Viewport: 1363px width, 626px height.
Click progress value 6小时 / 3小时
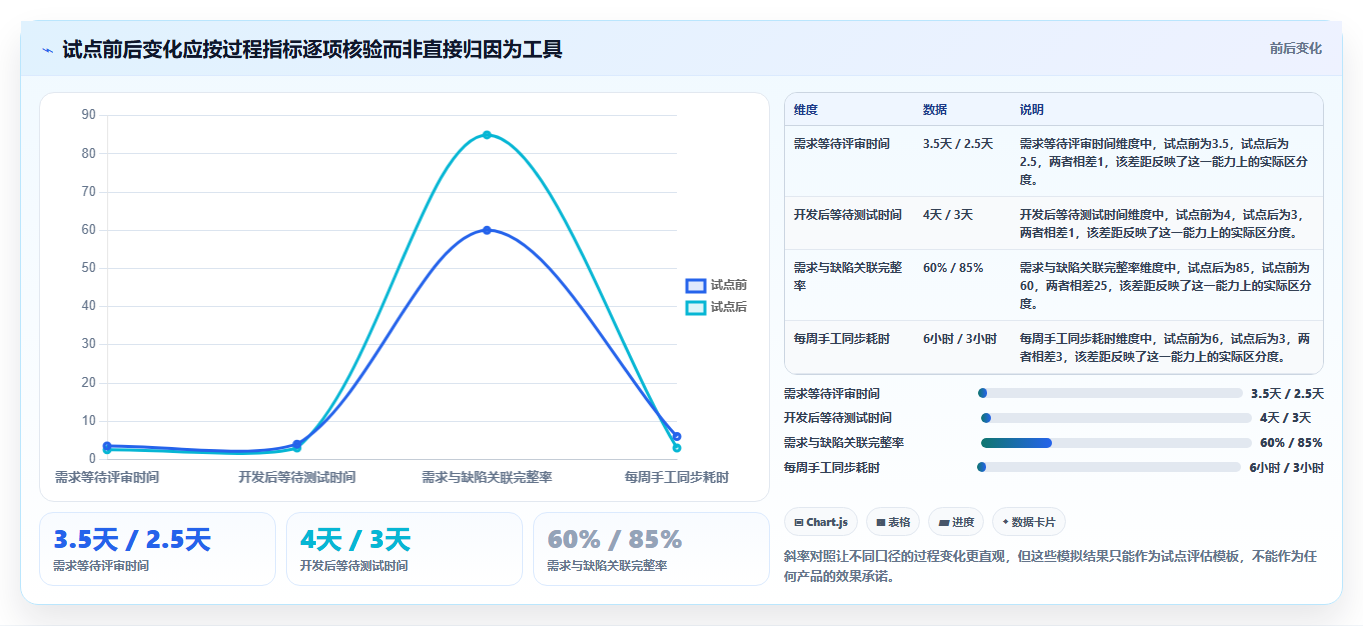pos(1287,468)
